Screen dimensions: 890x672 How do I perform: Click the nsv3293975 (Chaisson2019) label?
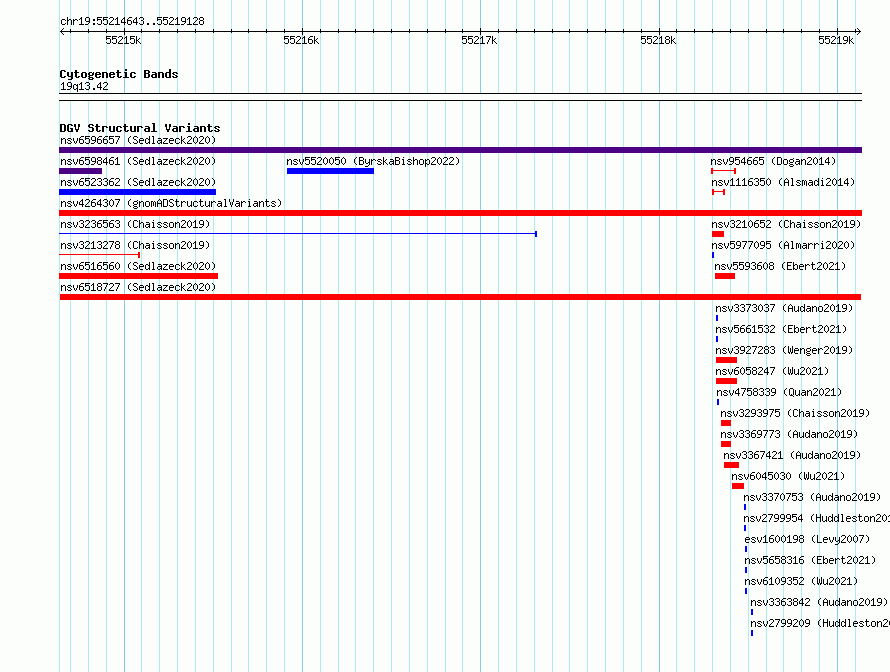click(x=795, y=413)
